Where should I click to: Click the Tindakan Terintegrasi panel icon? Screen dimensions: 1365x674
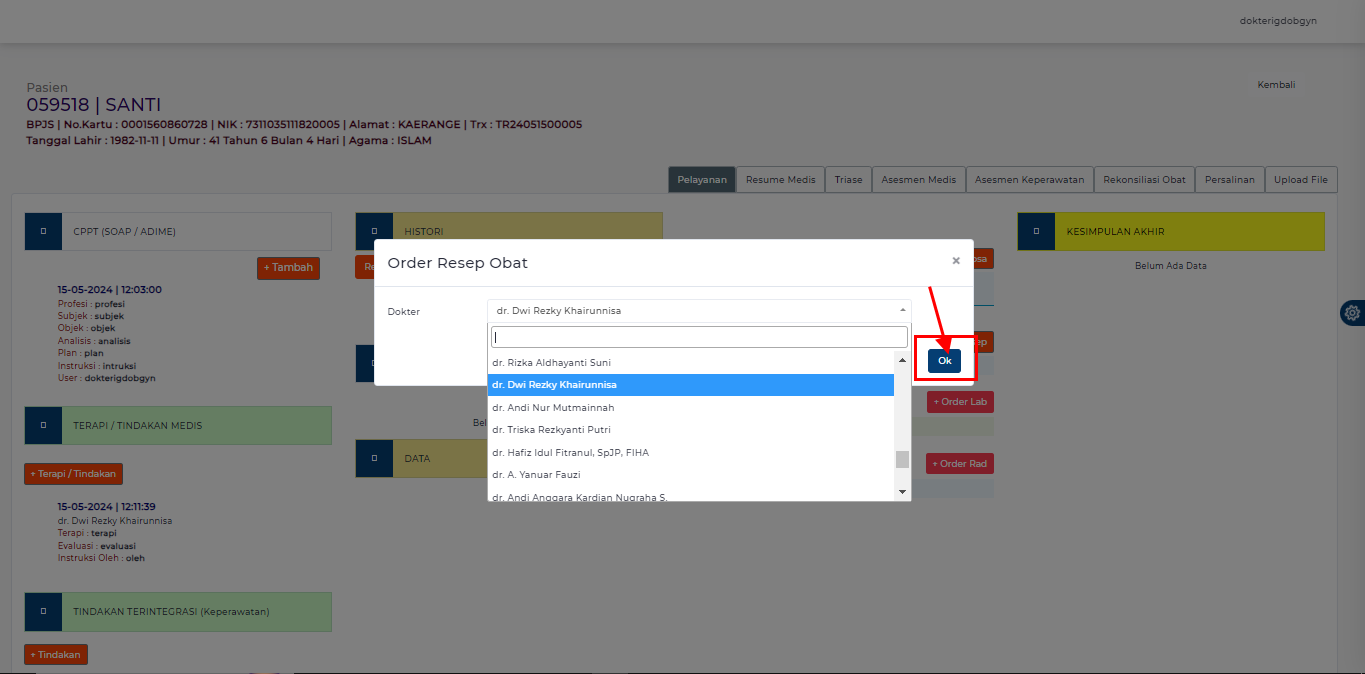click(x=43, y=611)
